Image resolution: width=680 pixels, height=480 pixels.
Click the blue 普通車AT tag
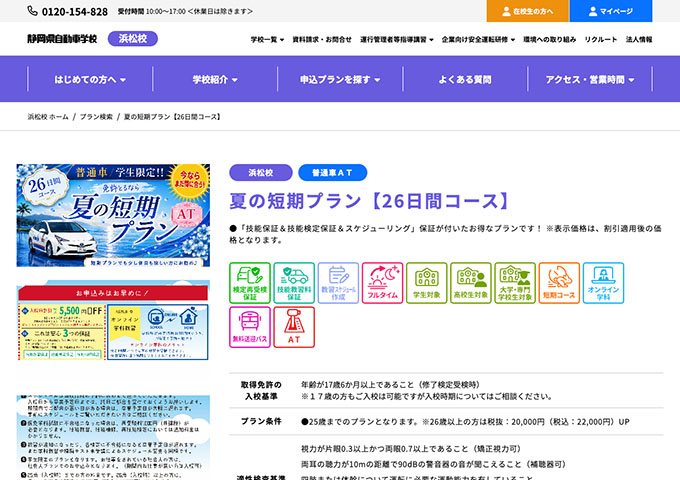[333, 173]
